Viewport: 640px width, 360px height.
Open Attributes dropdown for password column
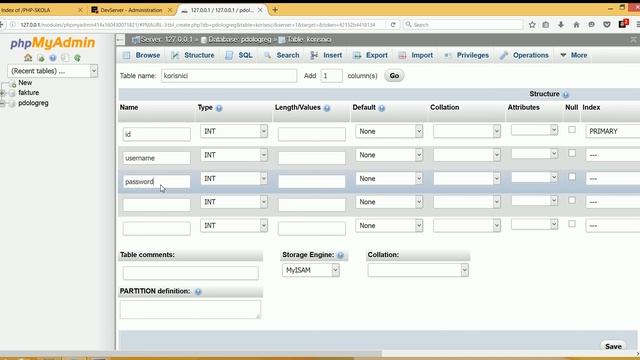coord(534,177)
